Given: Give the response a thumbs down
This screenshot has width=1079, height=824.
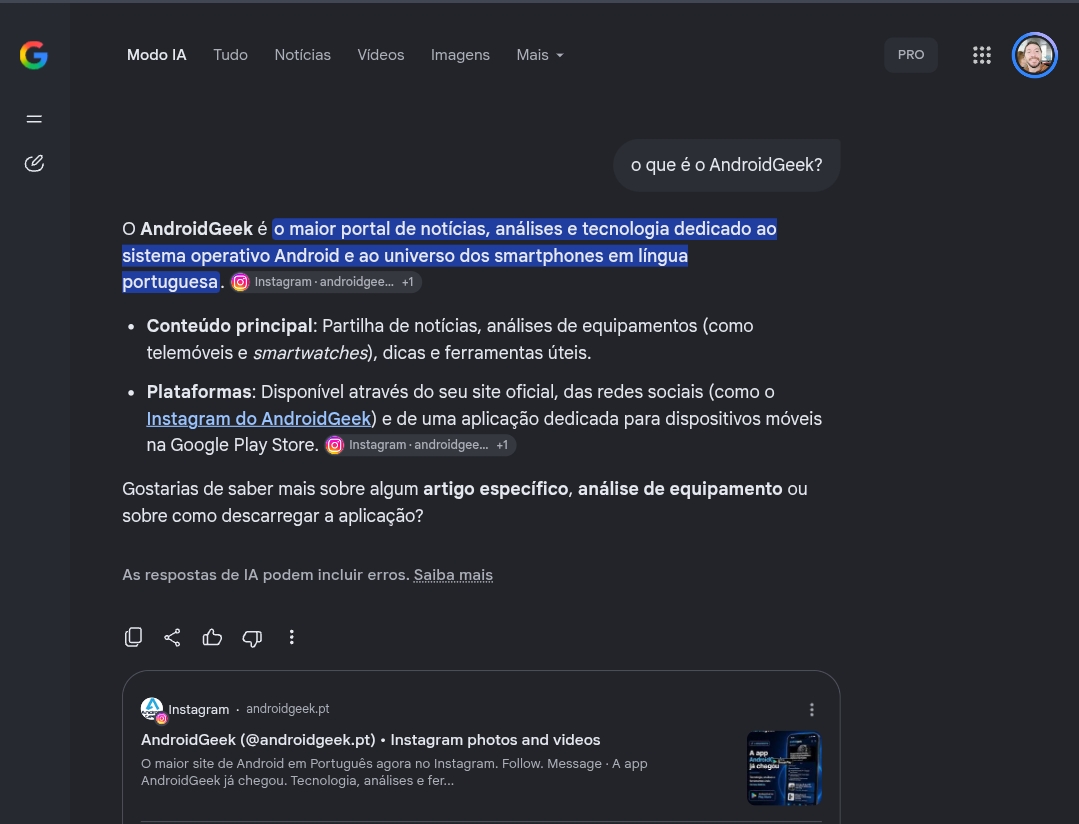Looking at the screenshot, I should [x=252, y=638].
